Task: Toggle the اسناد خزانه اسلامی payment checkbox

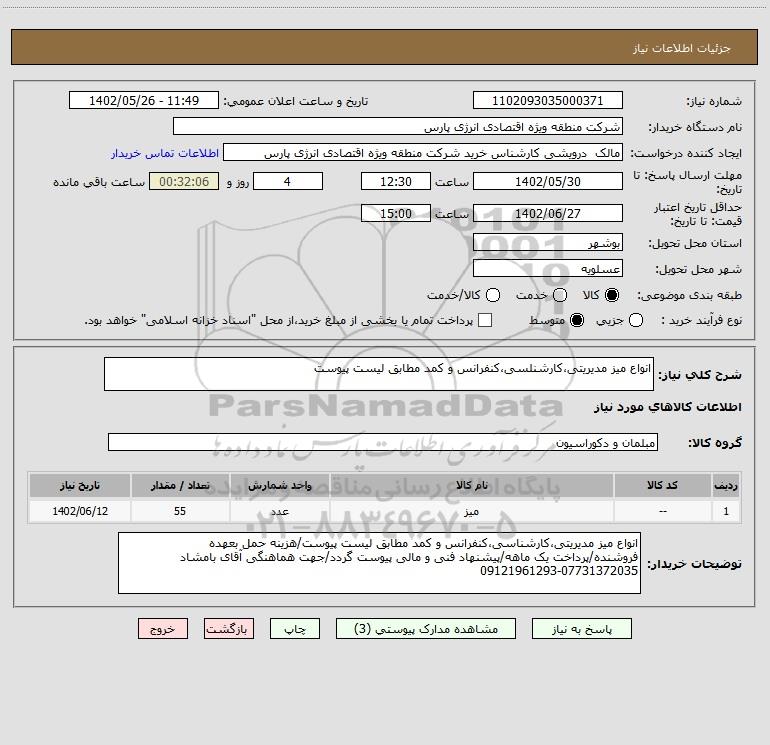Action: click(485, 321)
